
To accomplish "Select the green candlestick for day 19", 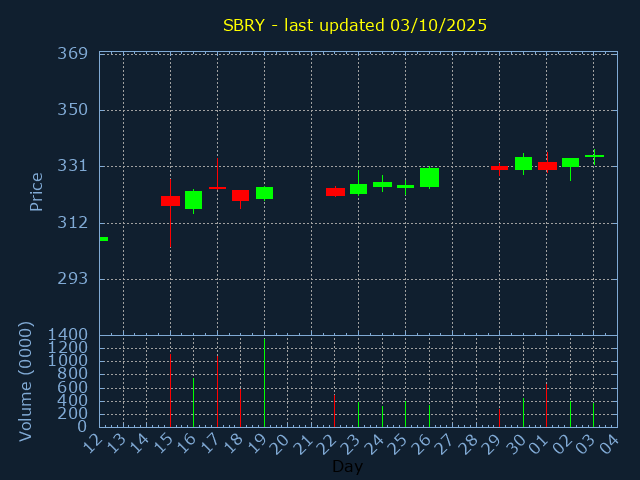I will point(264,193).
